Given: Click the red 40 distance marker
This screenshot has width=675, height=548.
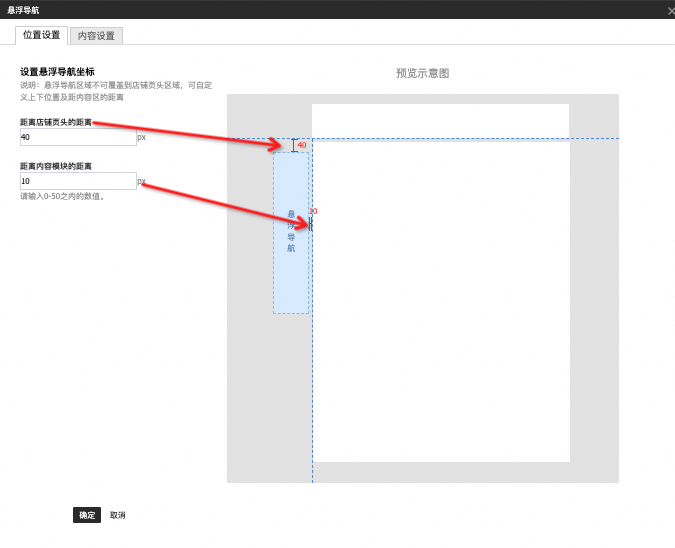Looking at the screenshot, I should 302,145.
